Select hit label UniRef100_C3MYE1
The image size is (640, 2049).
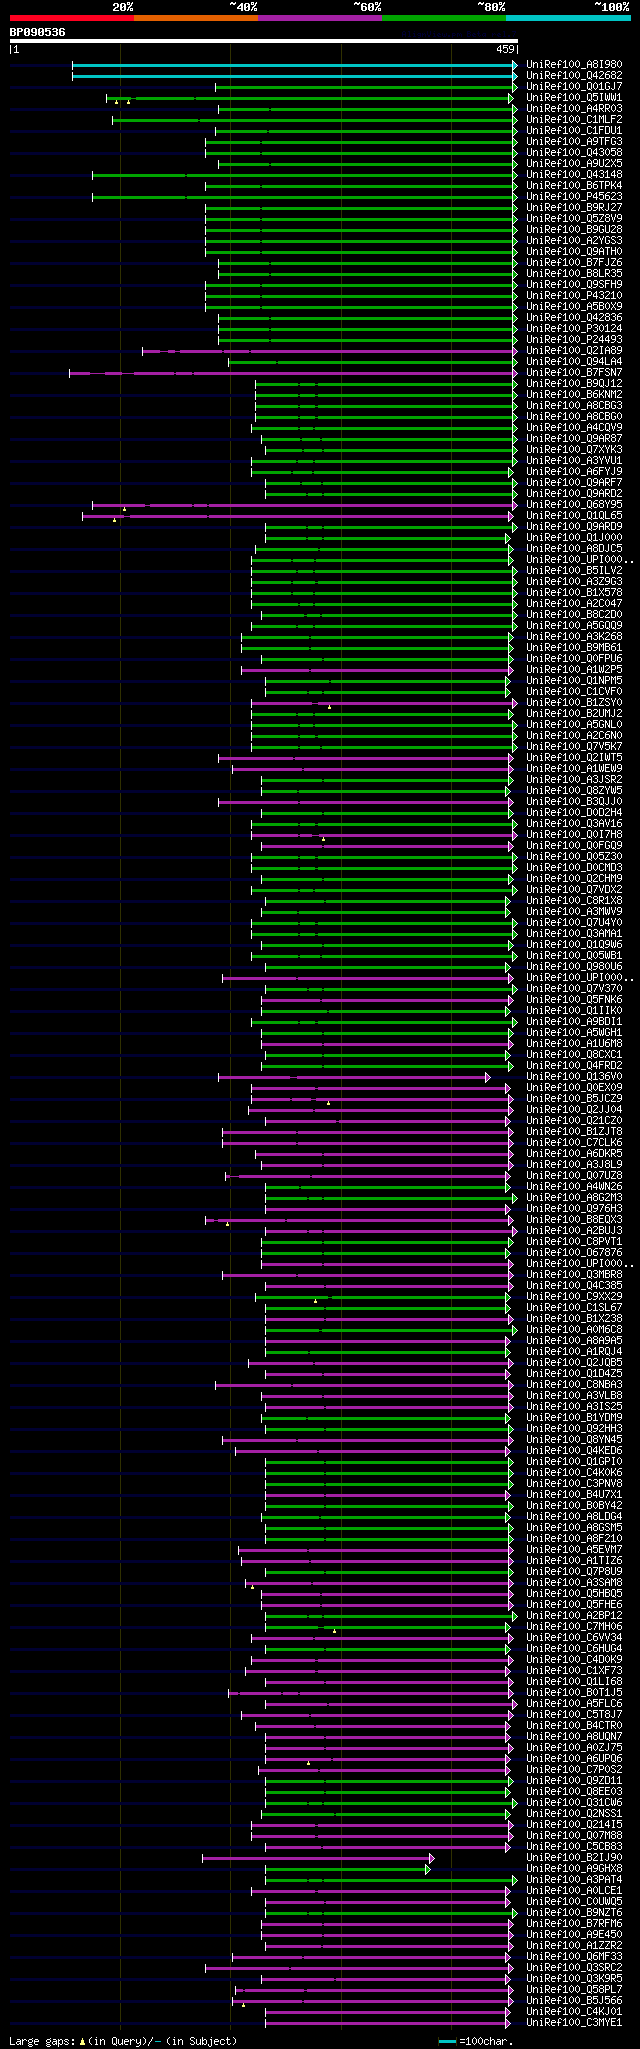(574, 2022)
